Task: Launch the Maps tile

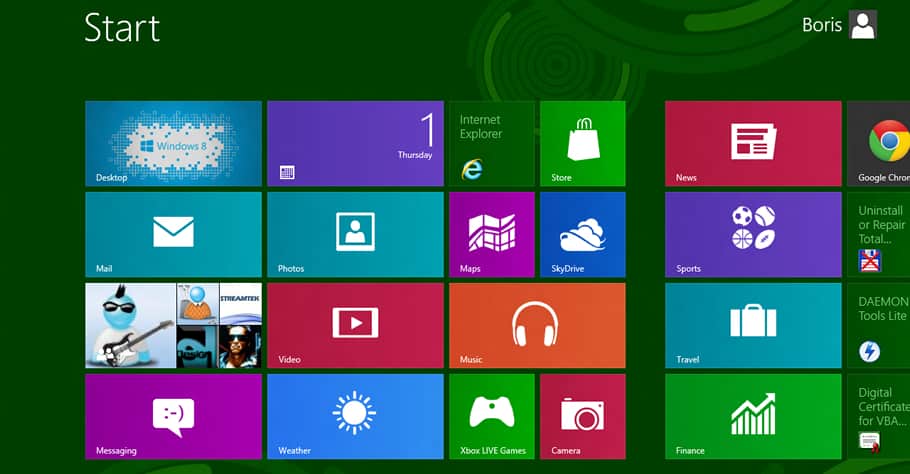Action: (x=491, y=234)
